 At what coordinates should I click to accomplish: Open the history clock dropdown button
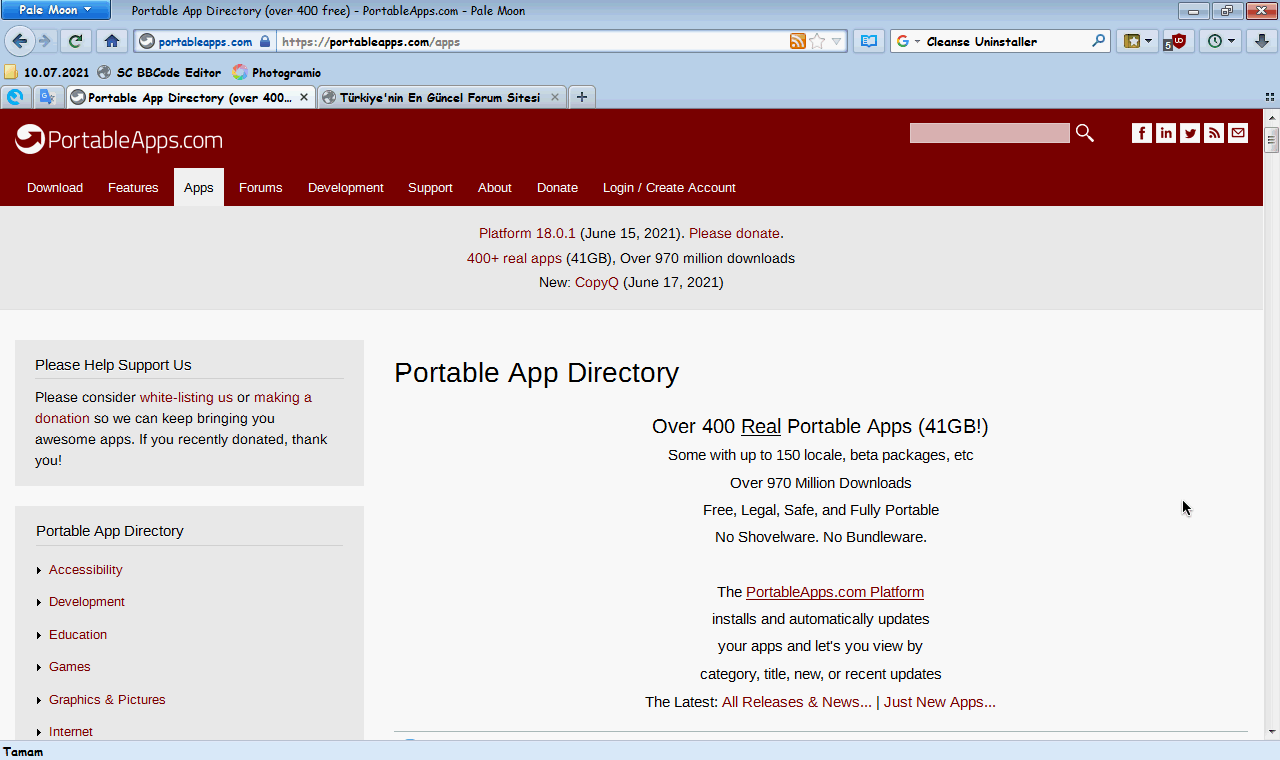point(1220,41)
